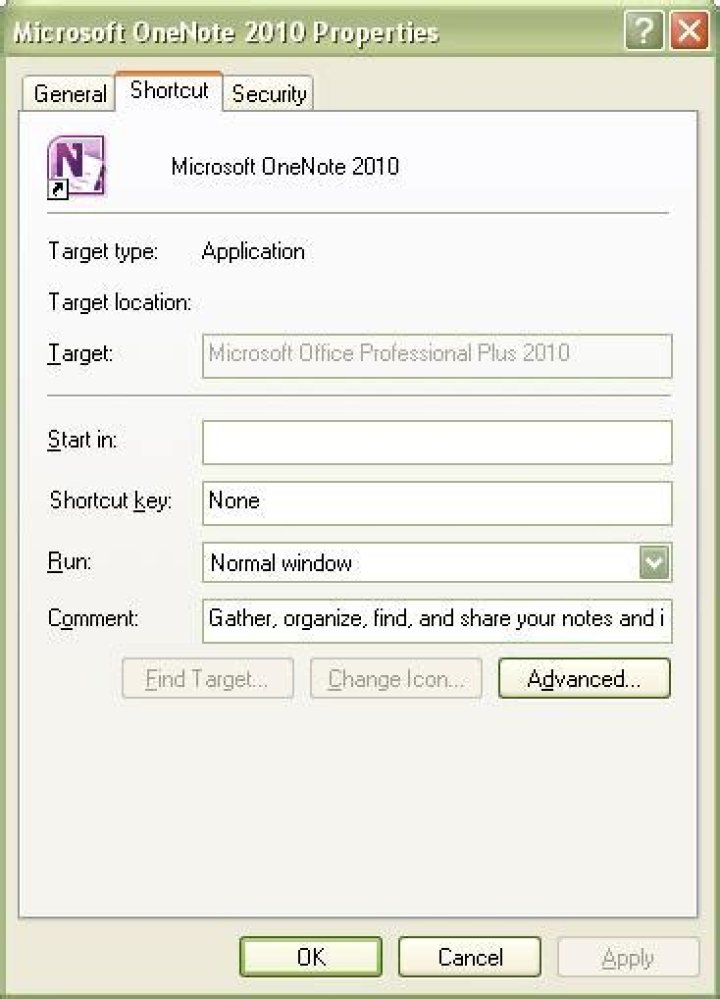Click the Start in label
The image size is (720, 999).
82,440
